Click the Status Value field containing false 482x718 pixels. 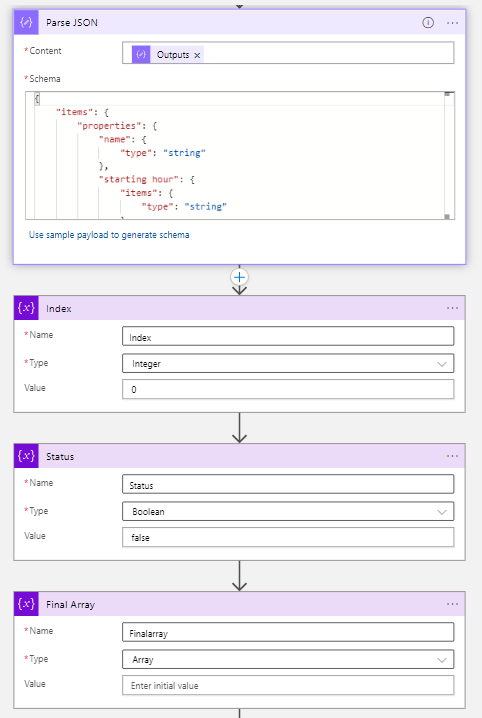[288, 537]
